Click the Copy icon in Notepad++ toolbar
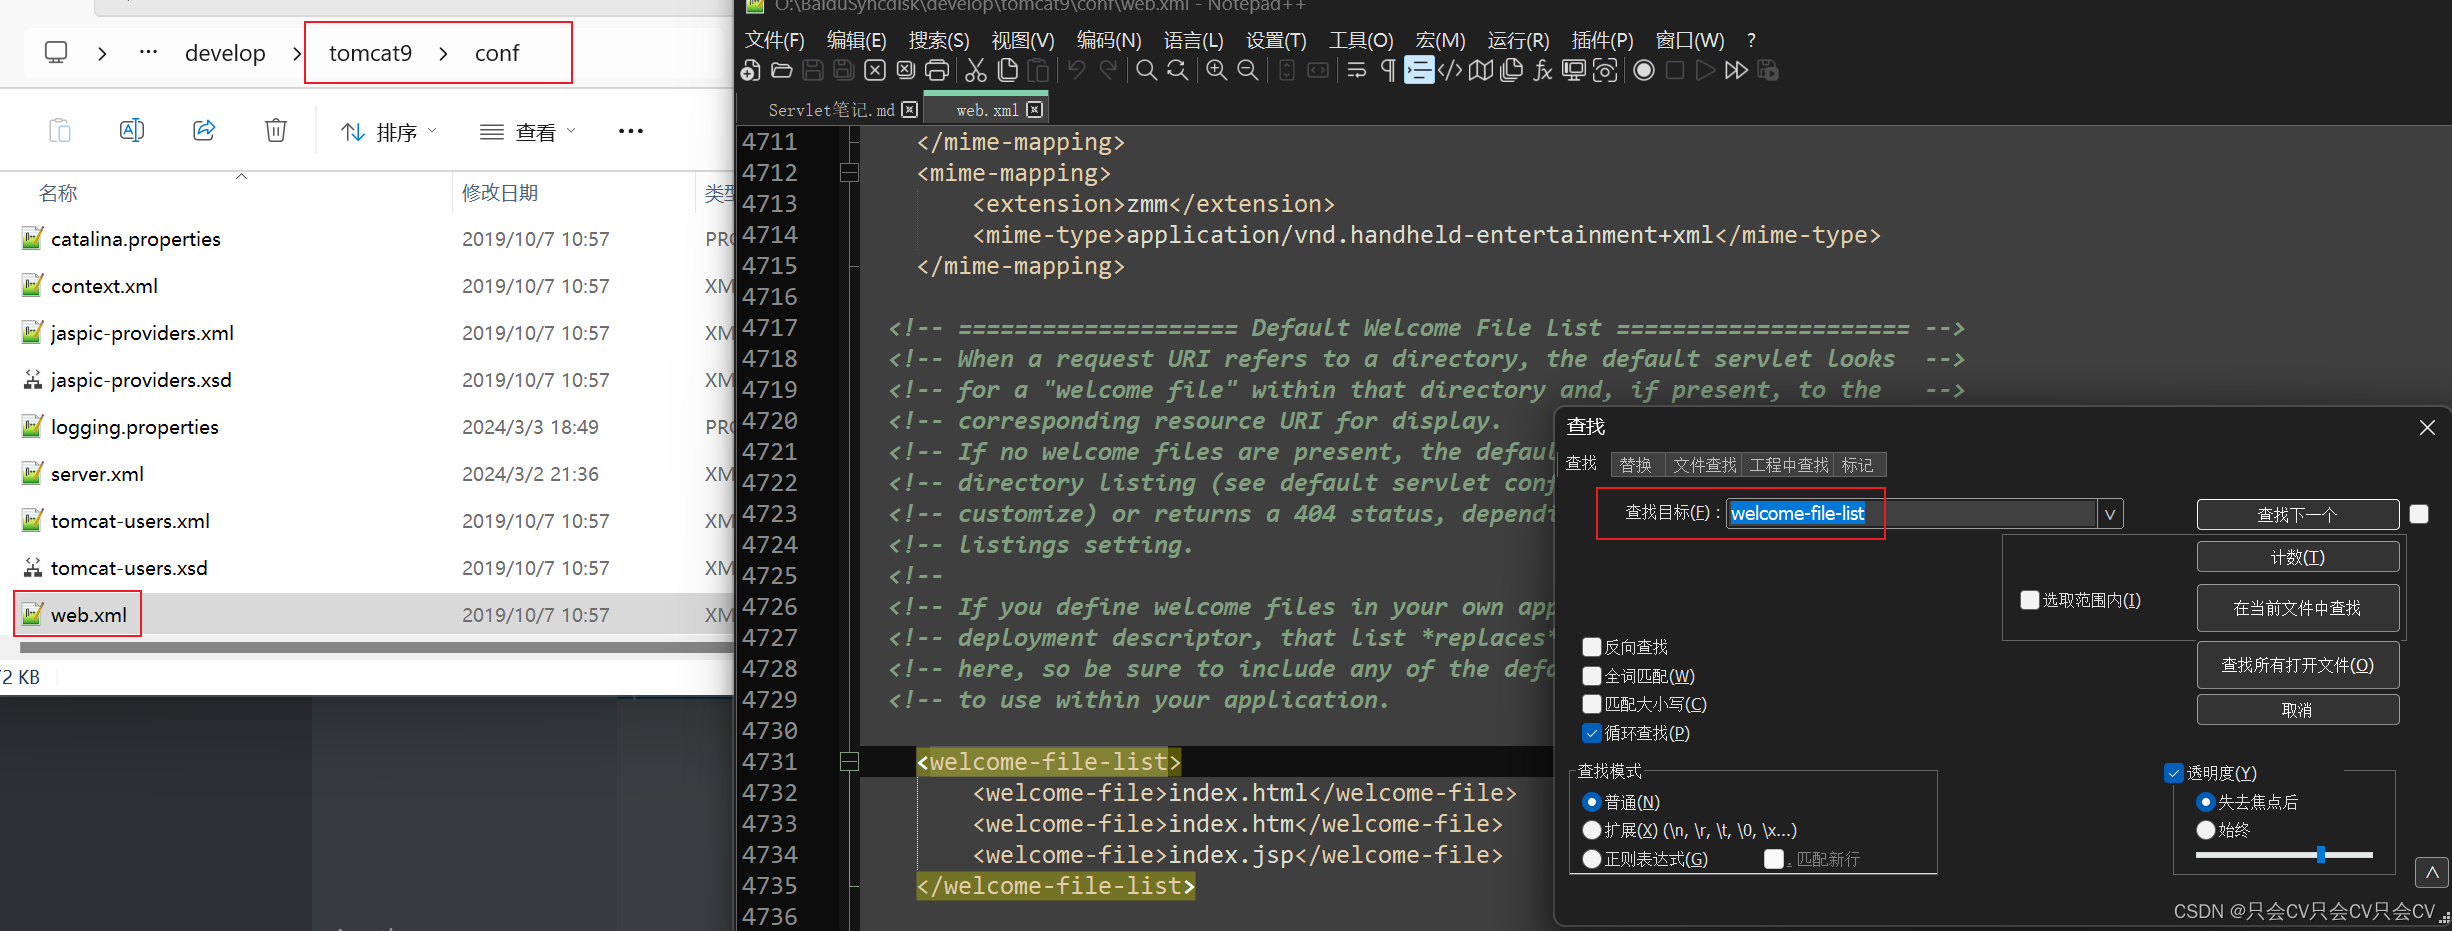The width and height of the screenshot is (2452, 931). (1008, 71)
